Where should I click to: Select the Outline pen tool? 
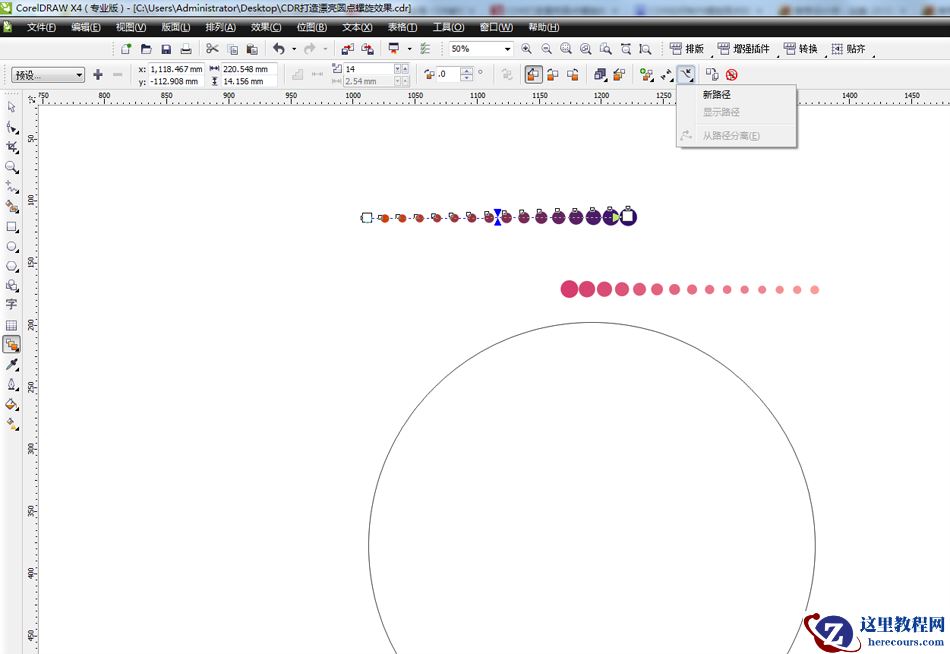click(x=12, y=385)
